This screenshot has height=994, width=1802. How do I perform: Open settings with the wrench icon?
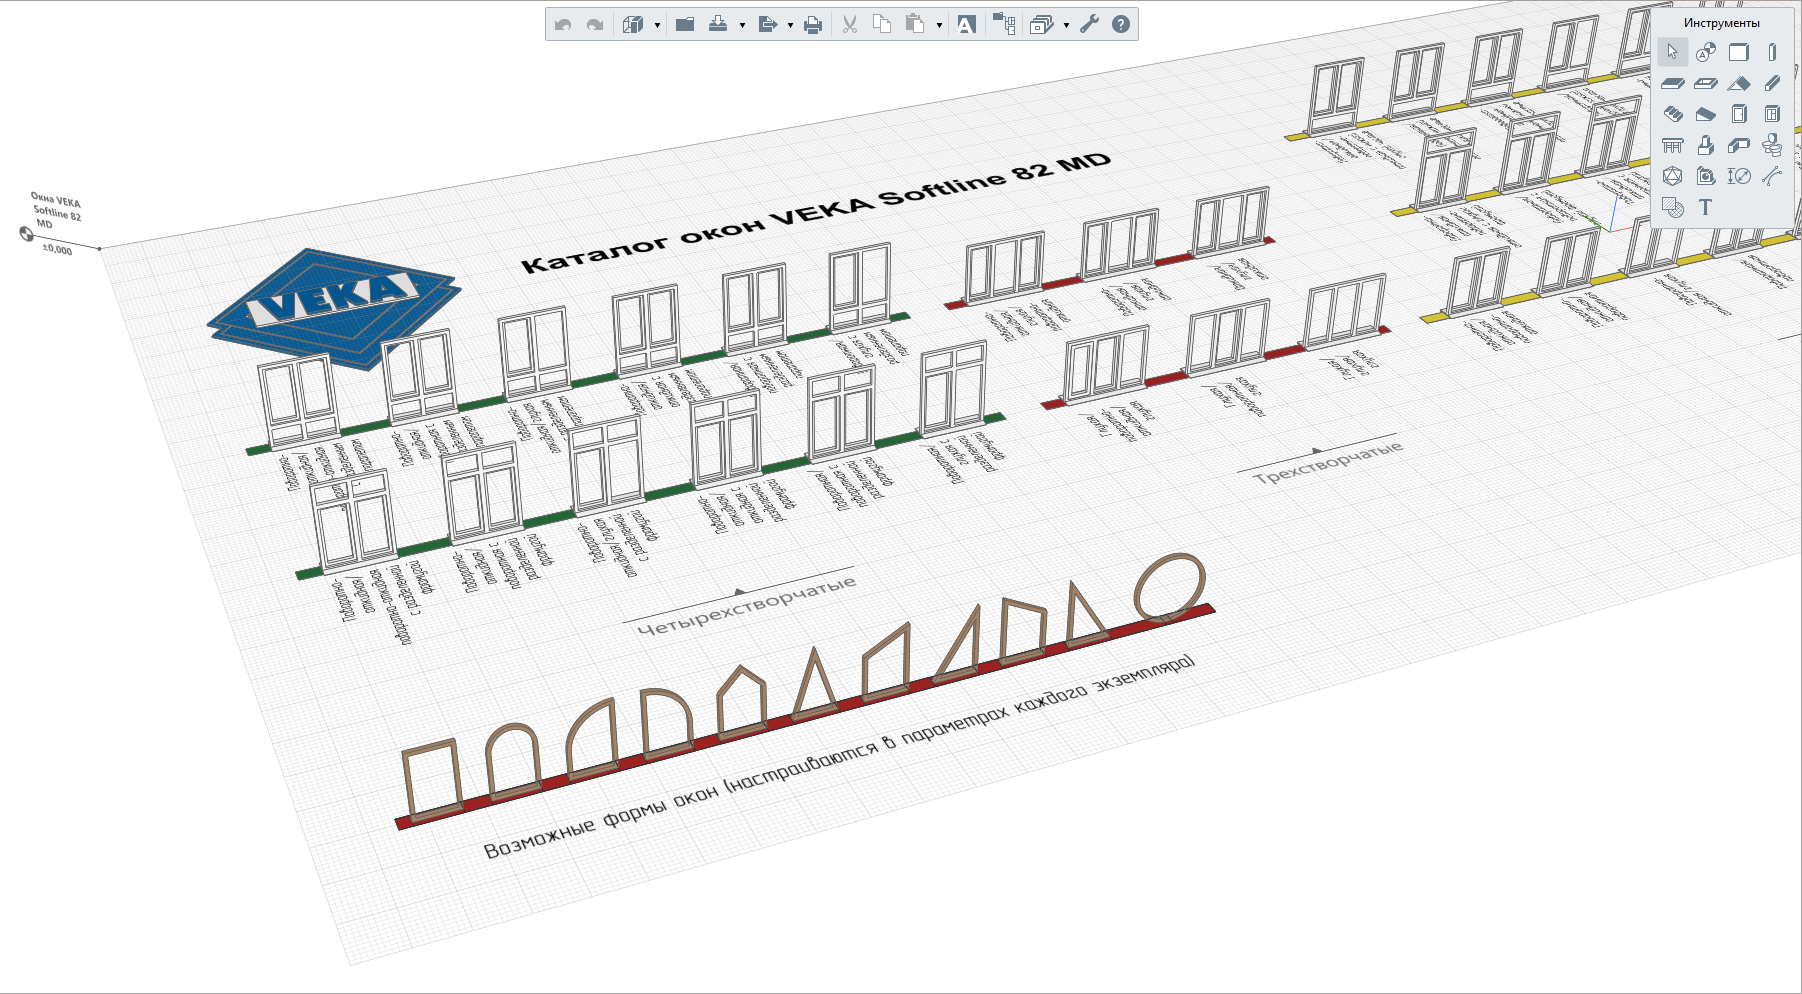click(1089, 25)
